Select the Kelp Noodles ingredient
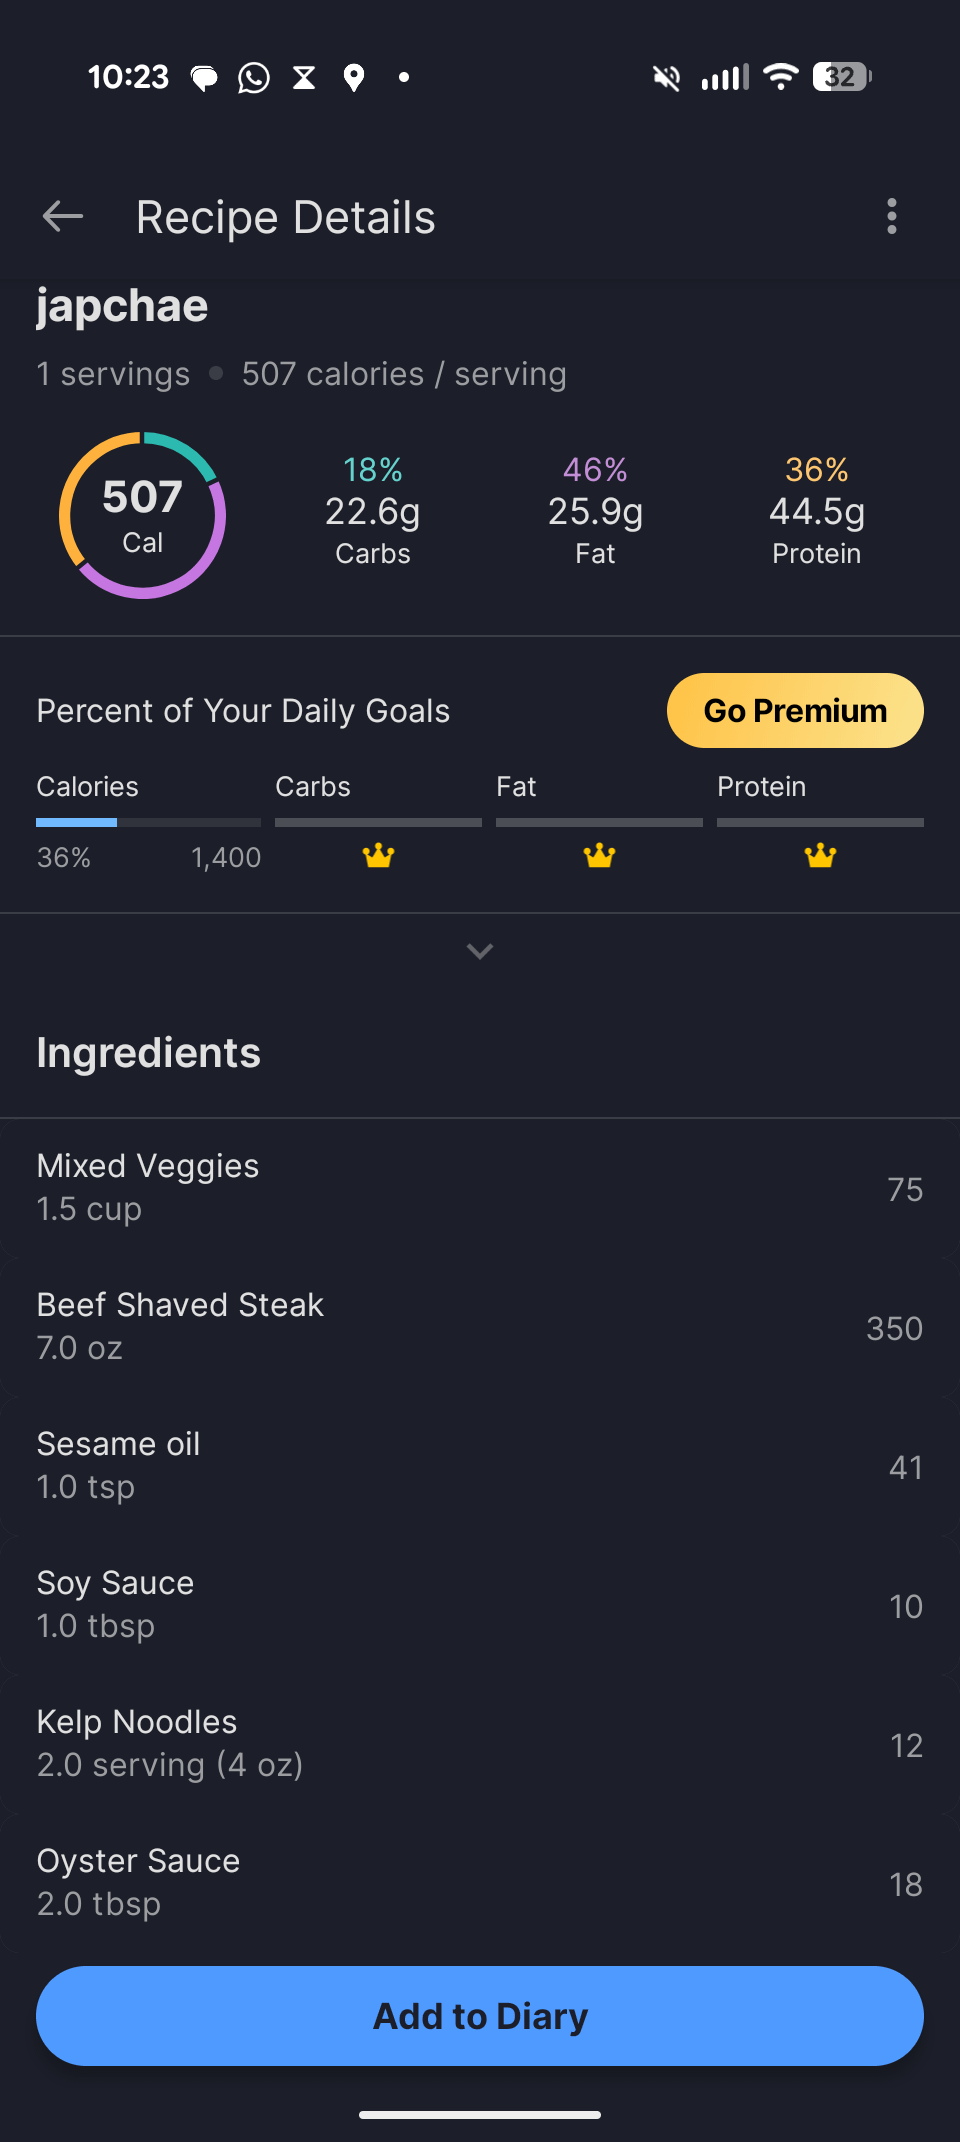Viewport: 960px width, 2142px height. coord(480,1744)
